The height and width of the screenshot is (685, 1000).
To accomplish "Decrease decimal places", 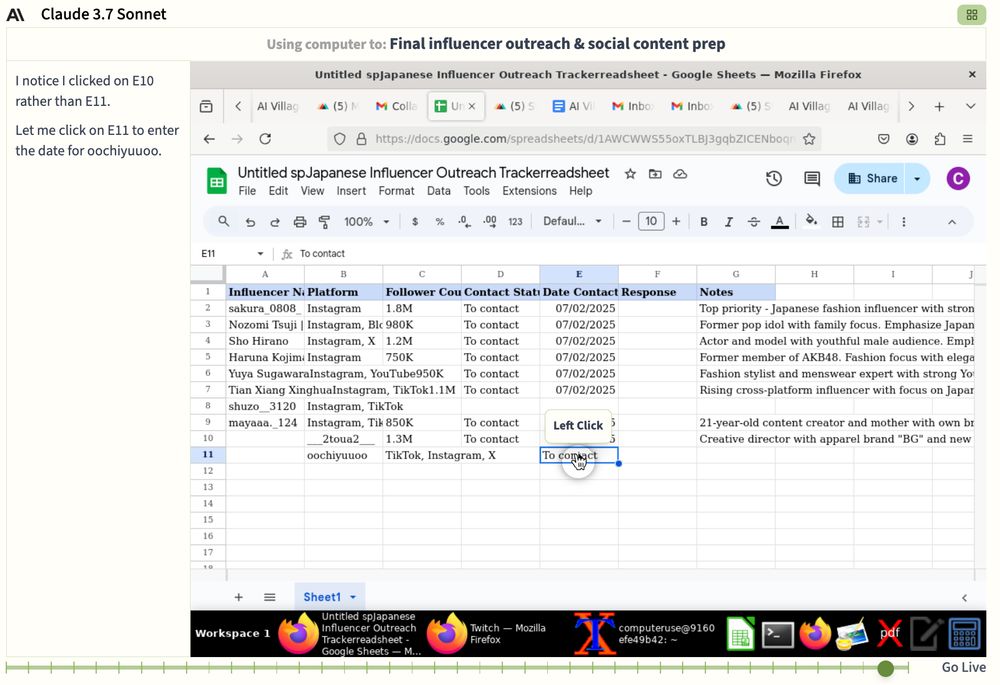I will pos(464,222).
